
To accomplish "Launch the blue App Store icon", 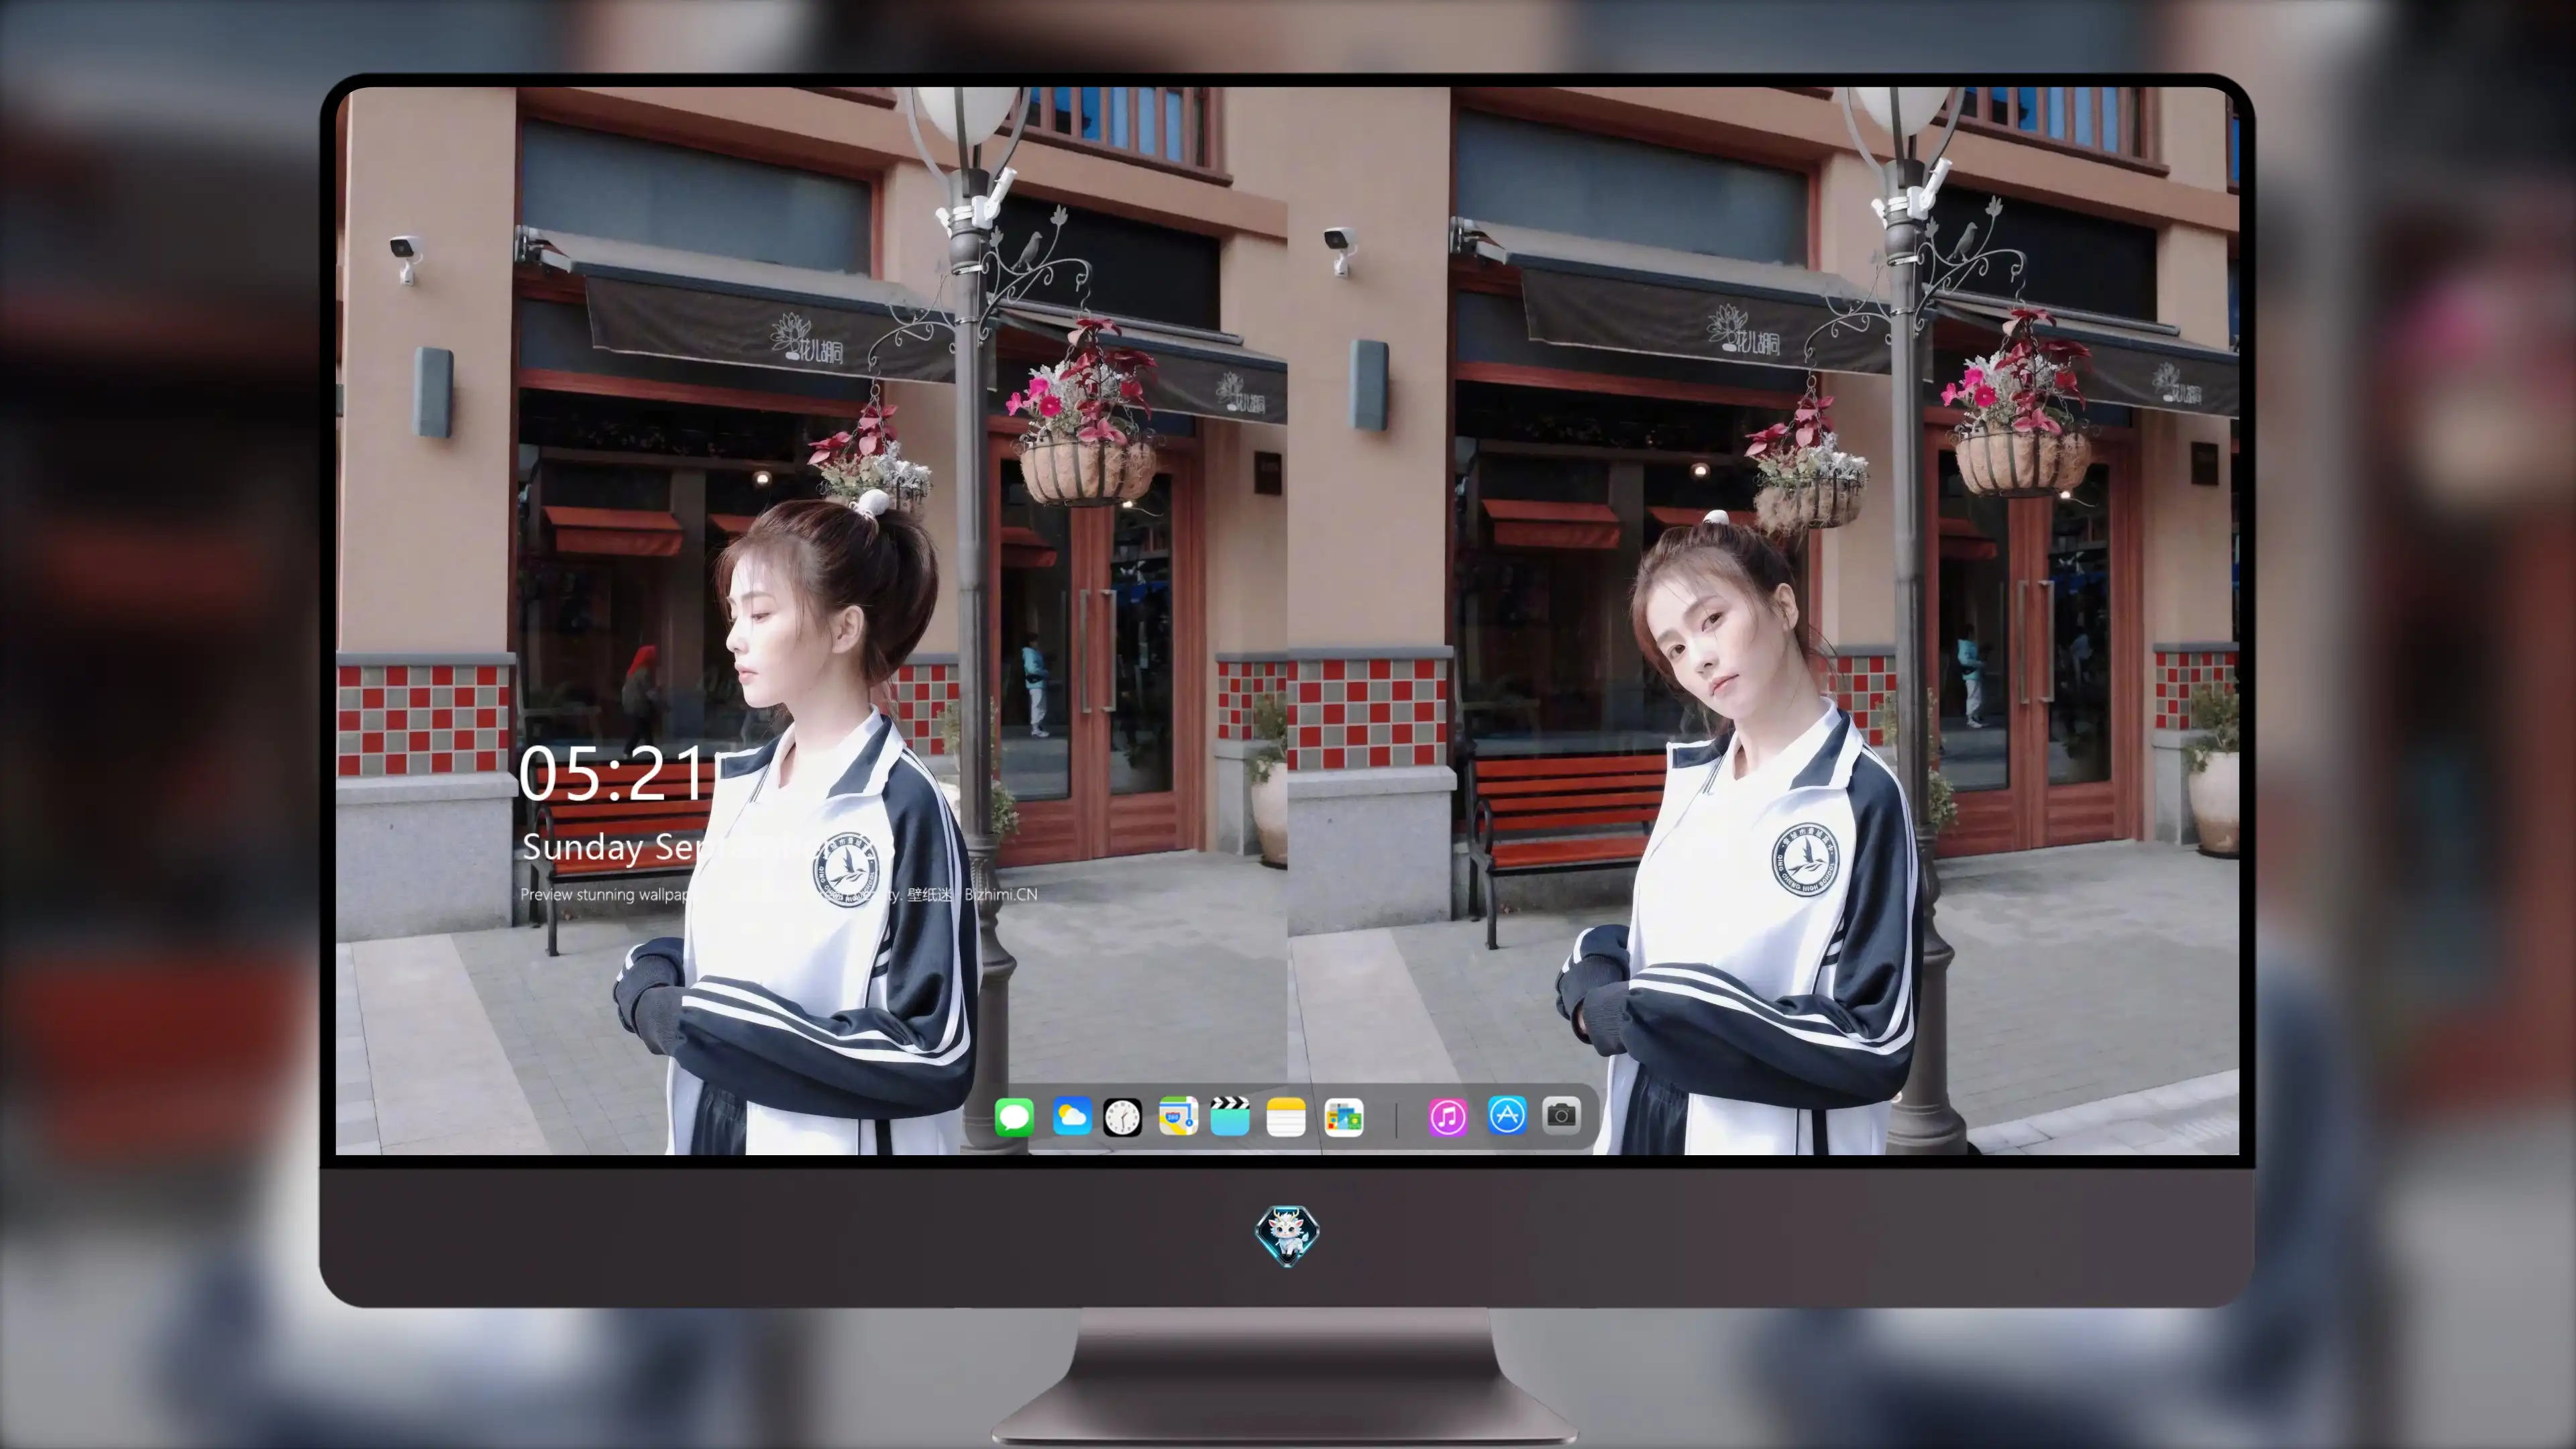I will click(1507, 1115).
